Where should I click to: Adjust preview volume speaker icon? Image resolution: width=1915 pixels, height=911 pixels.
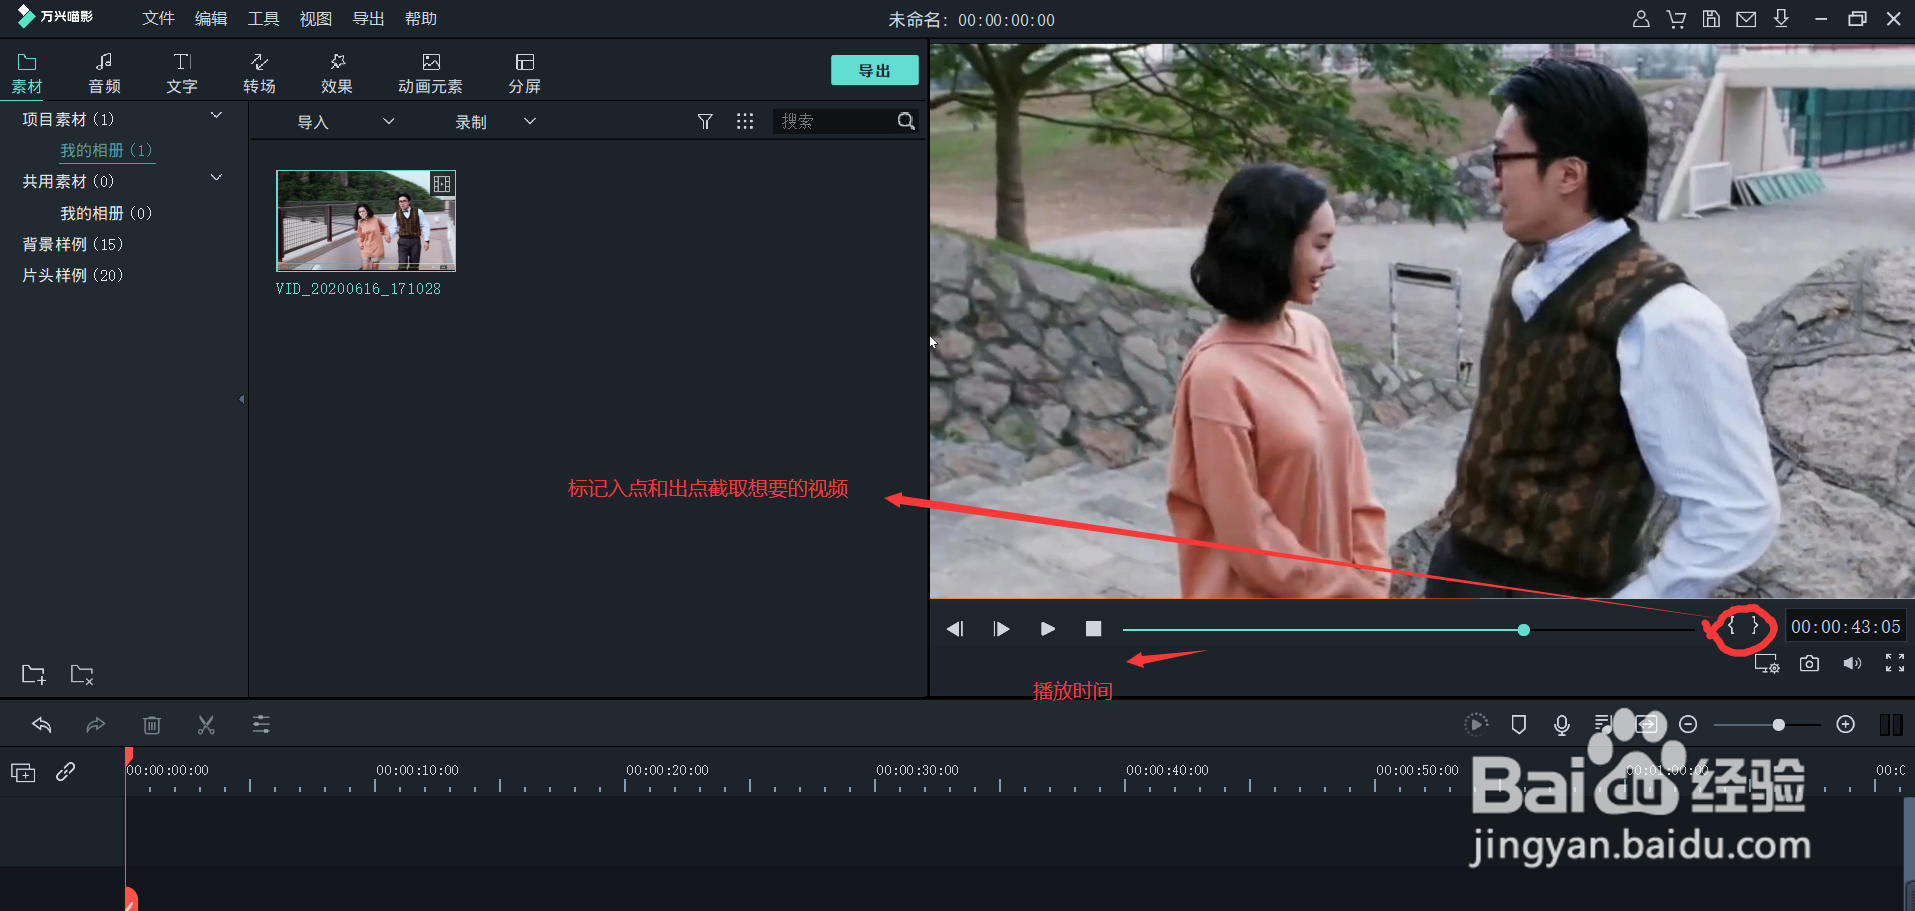pos(1852,663)
